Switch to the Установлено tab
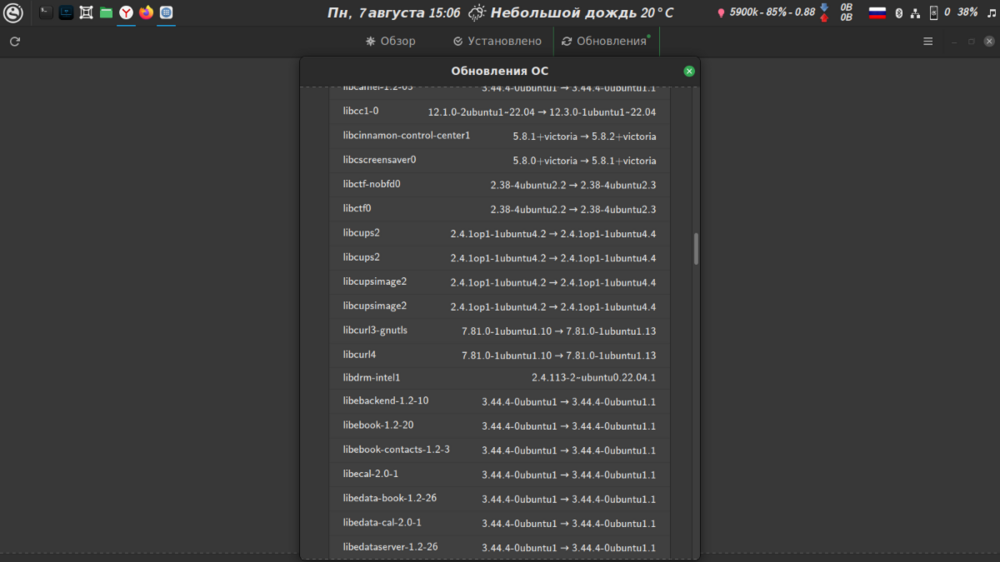 click(x=497, y=41)
